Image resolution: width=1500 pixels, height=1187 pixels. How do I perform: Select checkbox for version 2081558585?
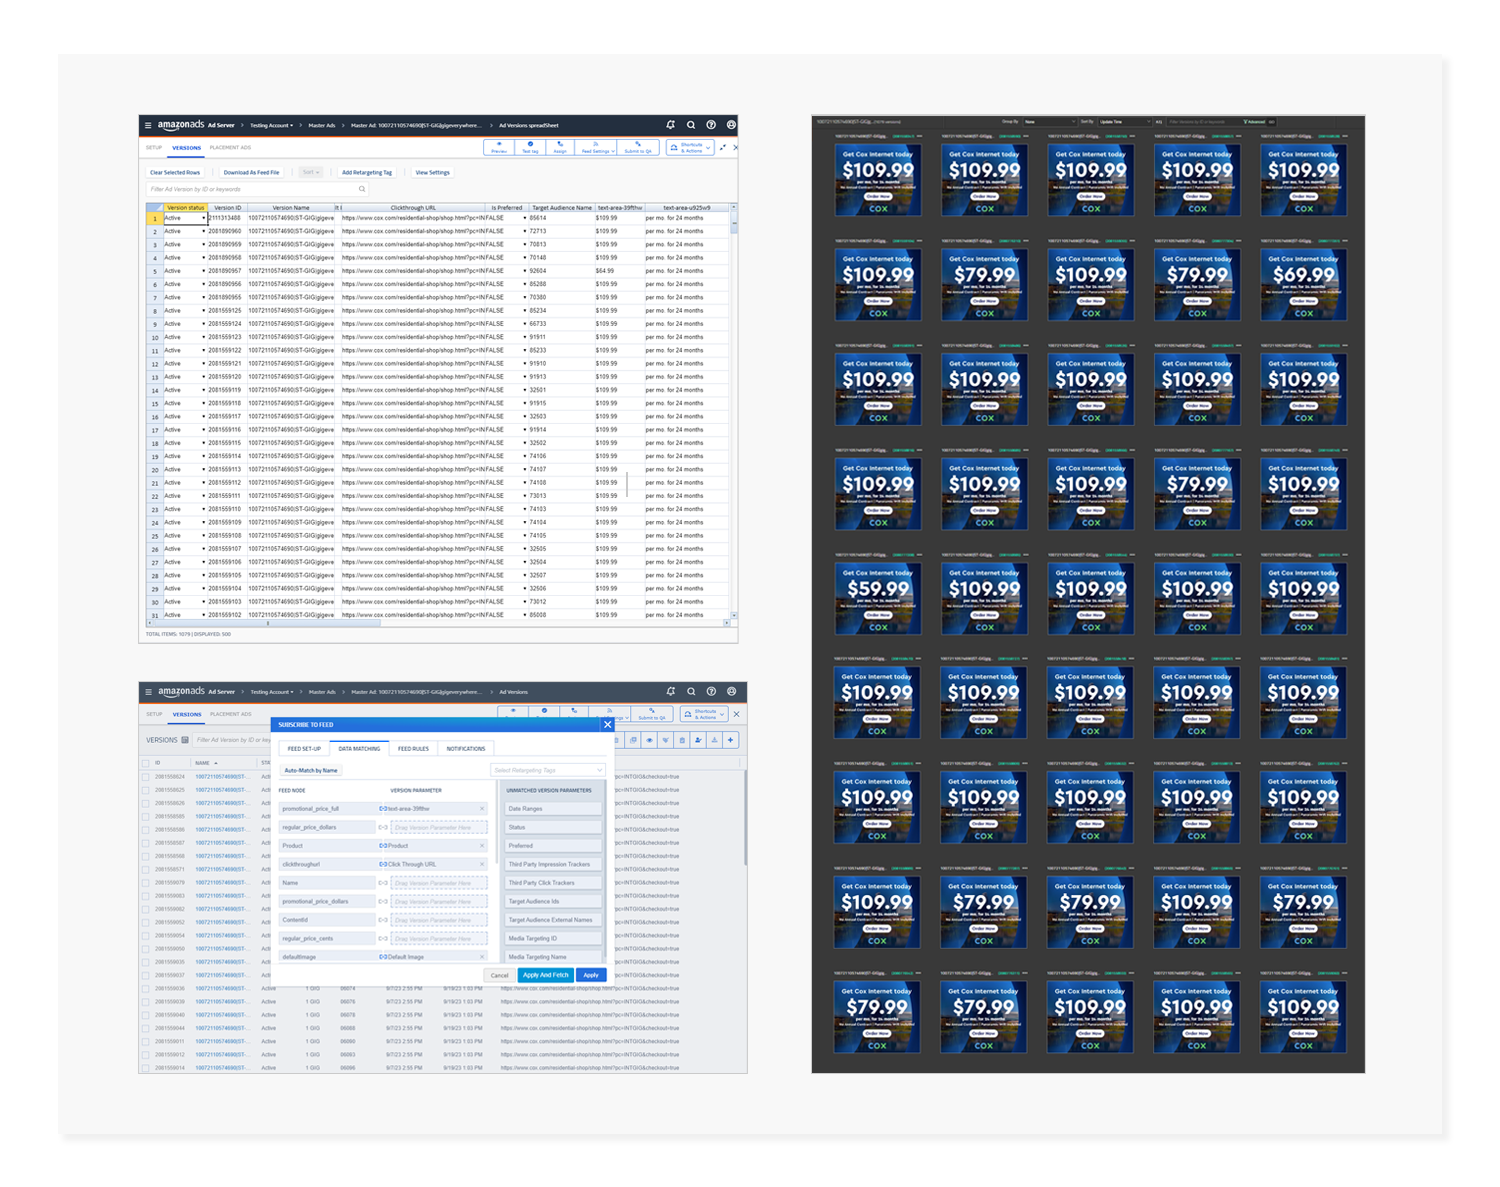146,816
